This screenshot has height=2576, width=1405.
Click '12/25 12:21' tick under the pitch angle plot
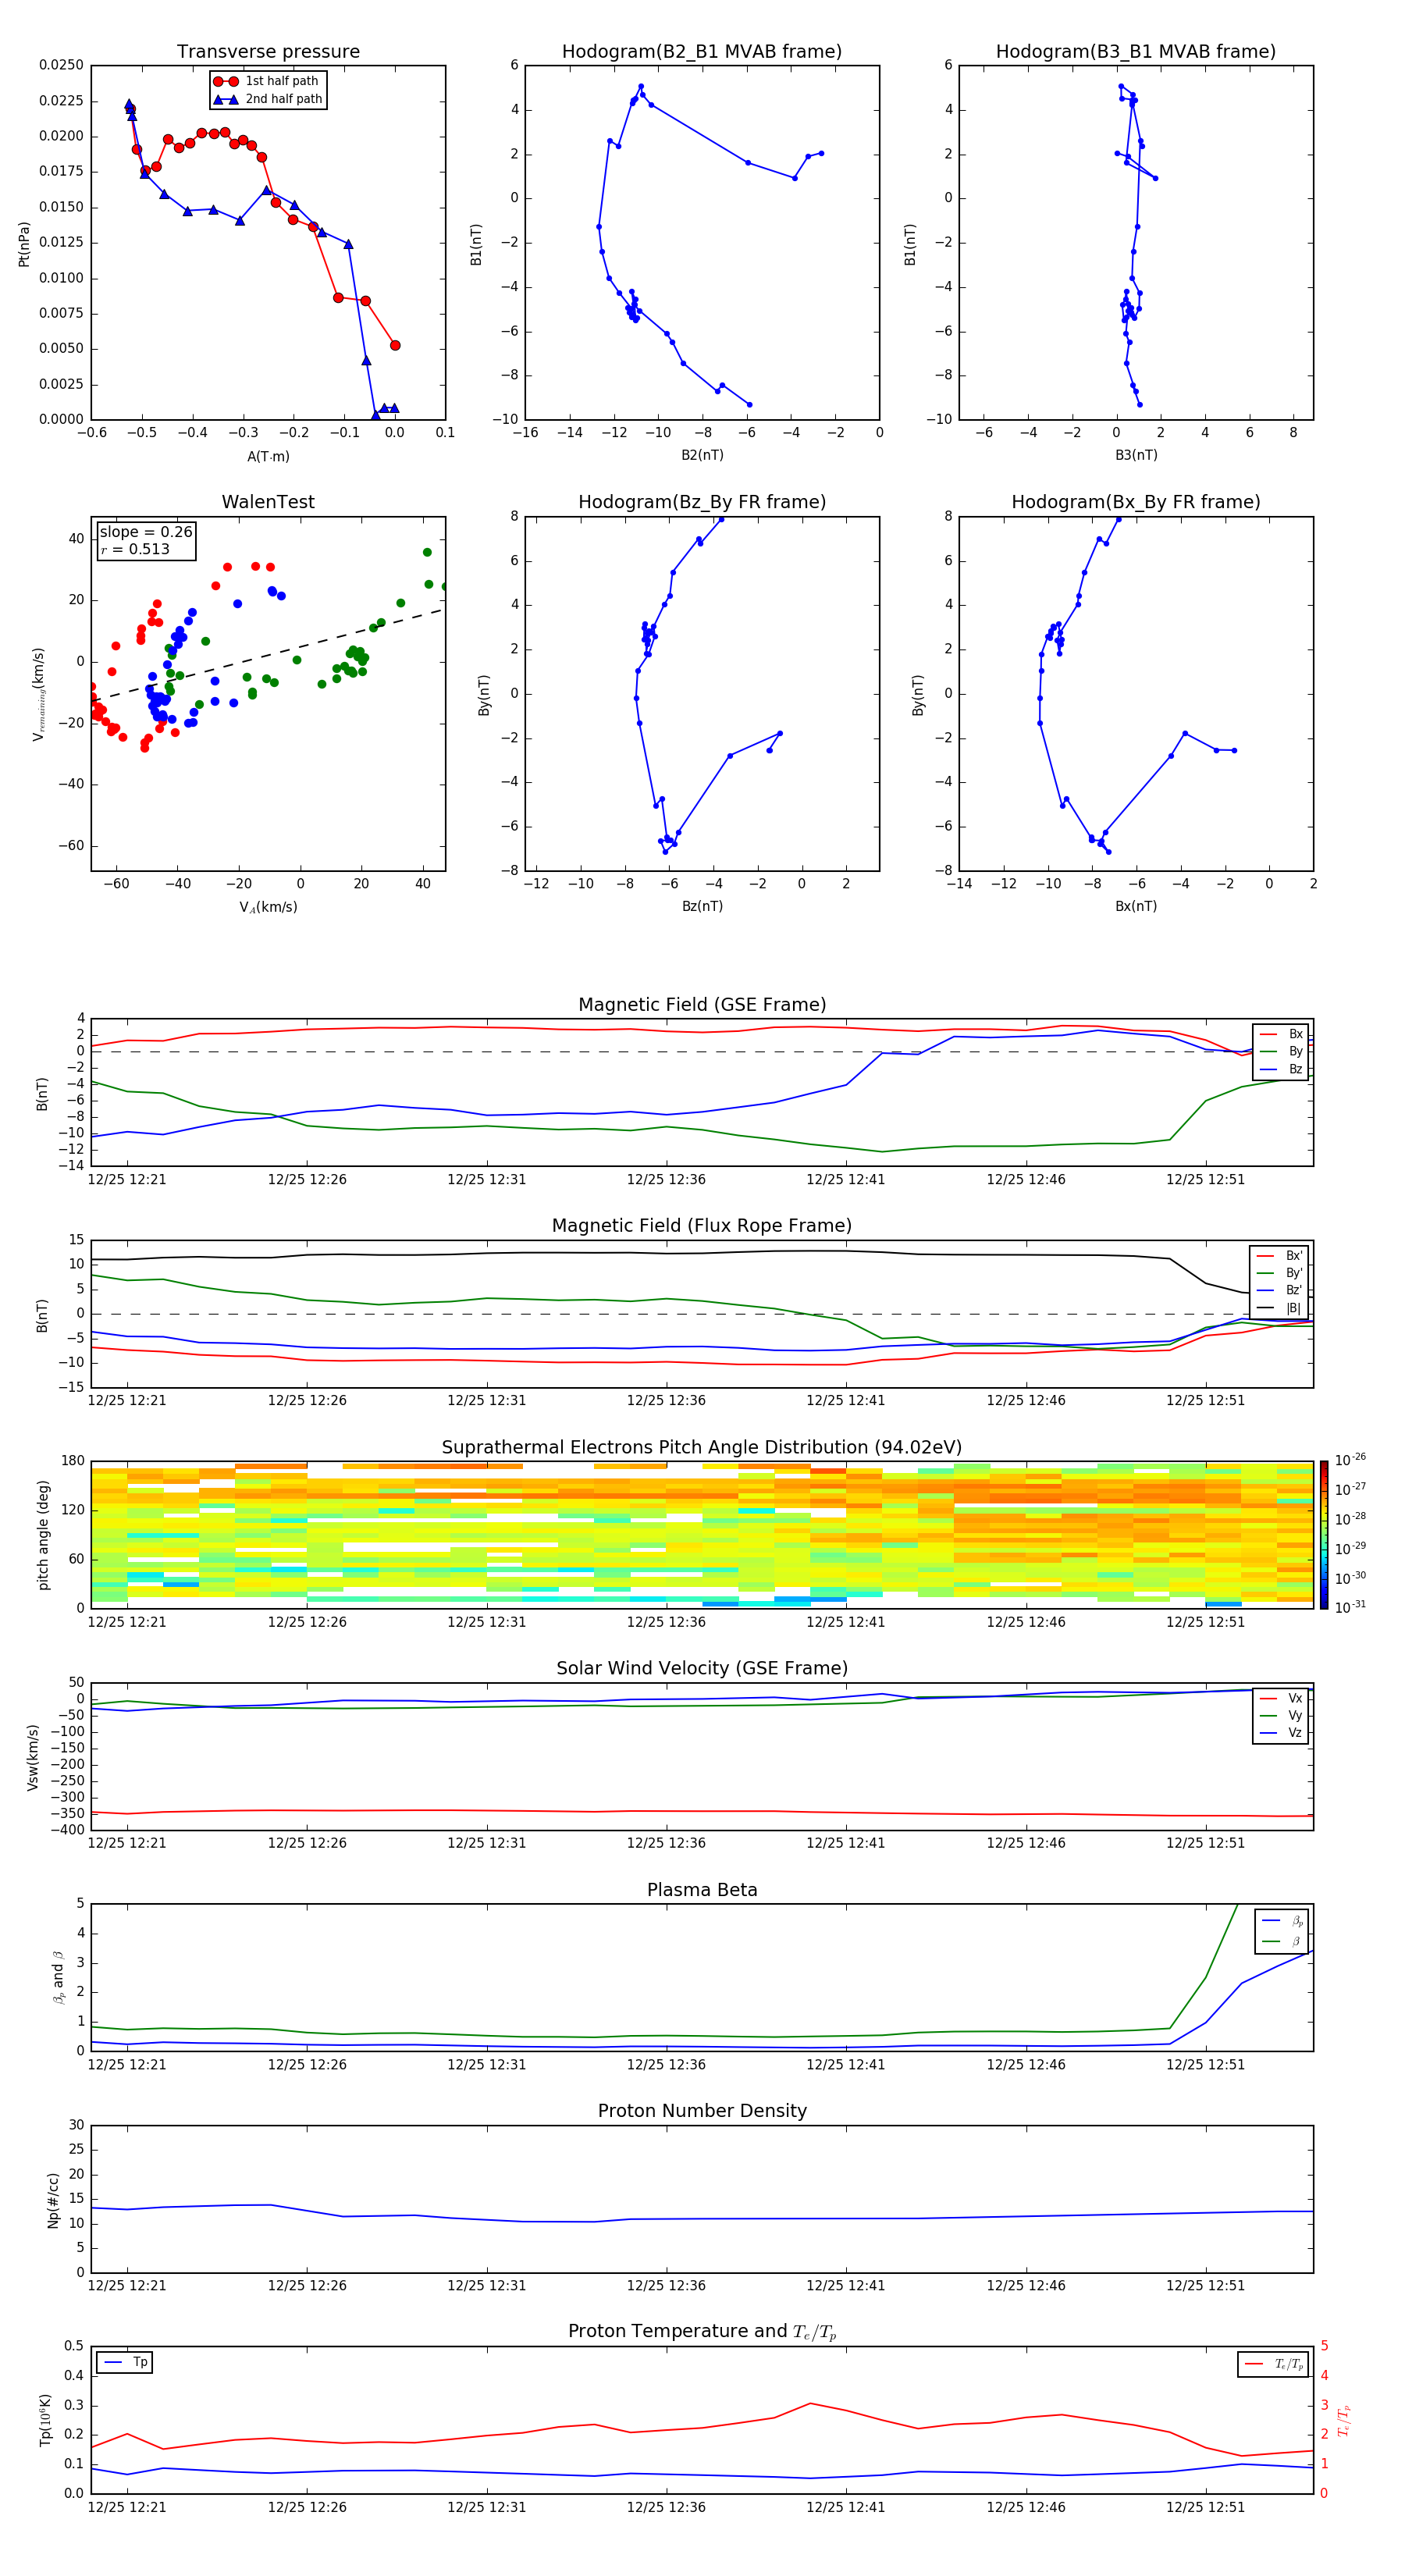(x=127, y=1622)
